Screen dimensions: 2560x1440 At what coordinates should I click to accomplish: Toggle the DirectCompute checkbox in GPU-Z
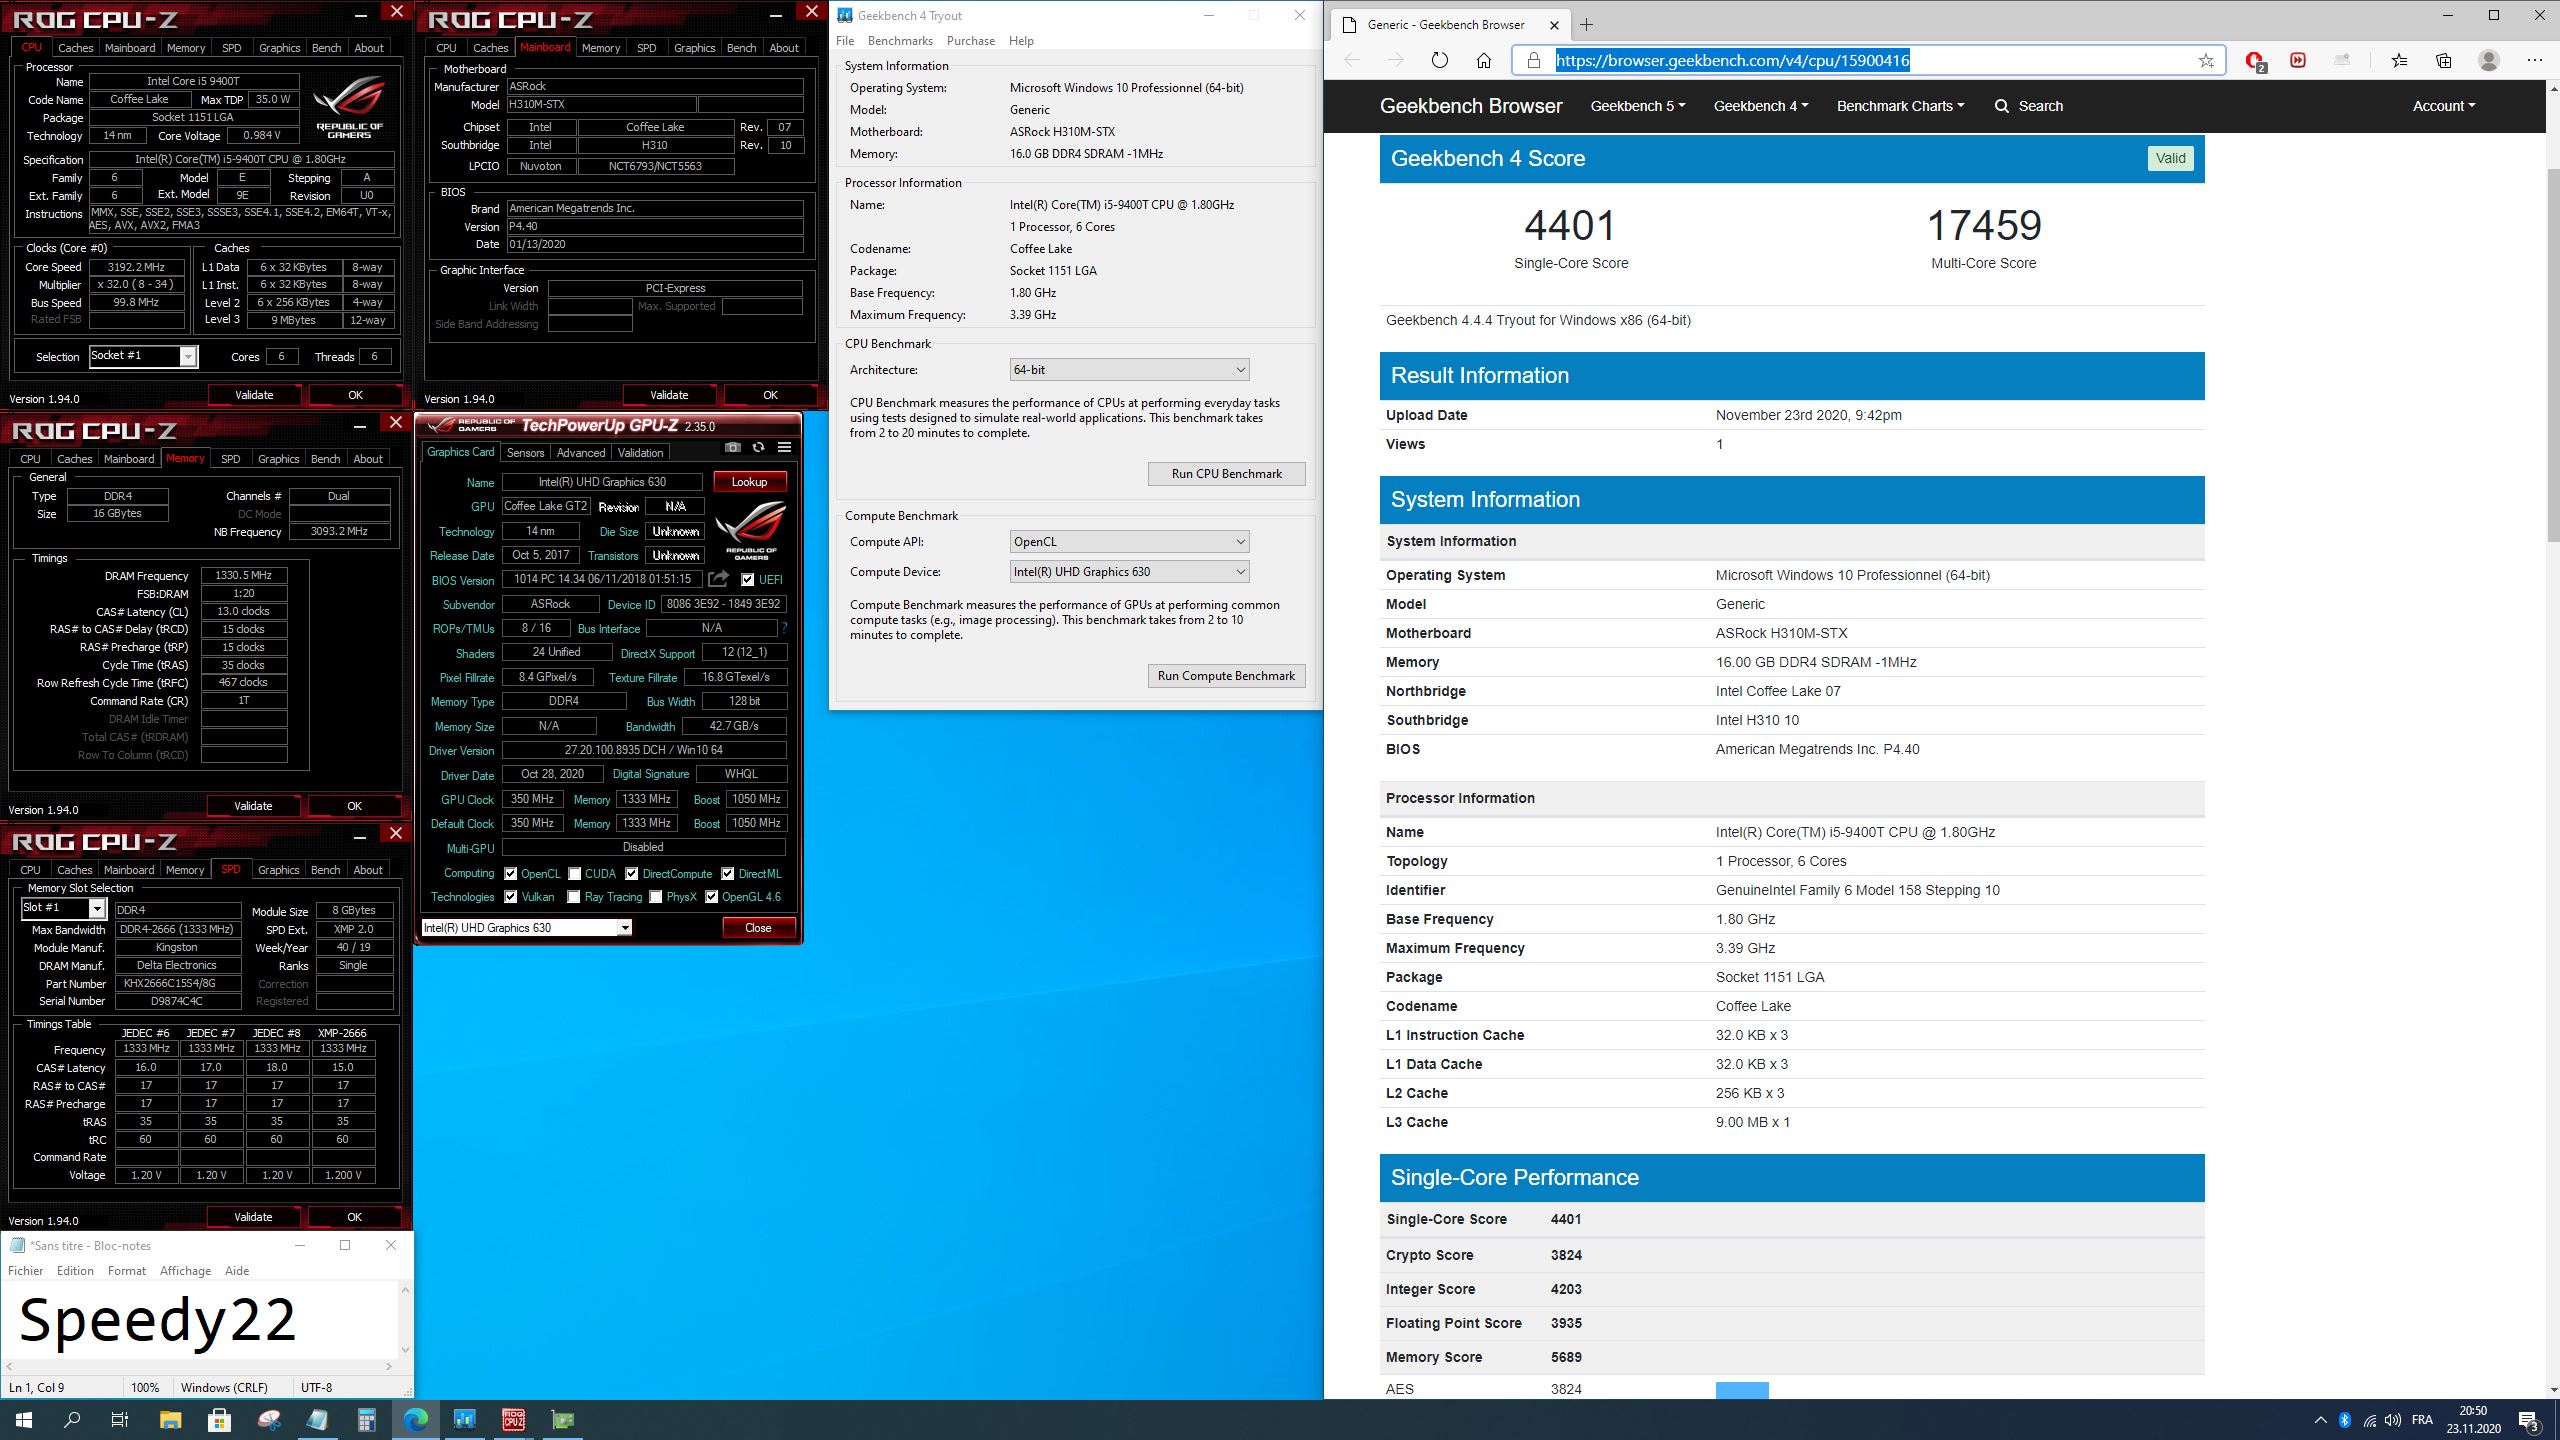631,873
